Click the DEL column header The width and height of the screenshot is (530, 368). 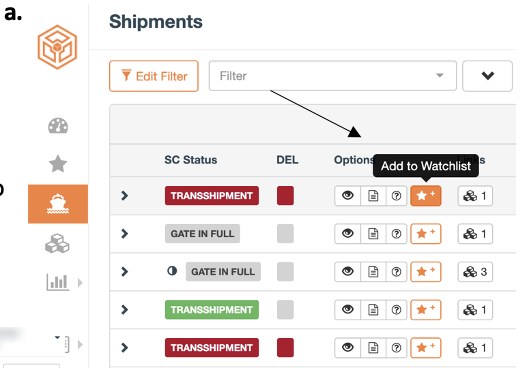coord(287,160)
